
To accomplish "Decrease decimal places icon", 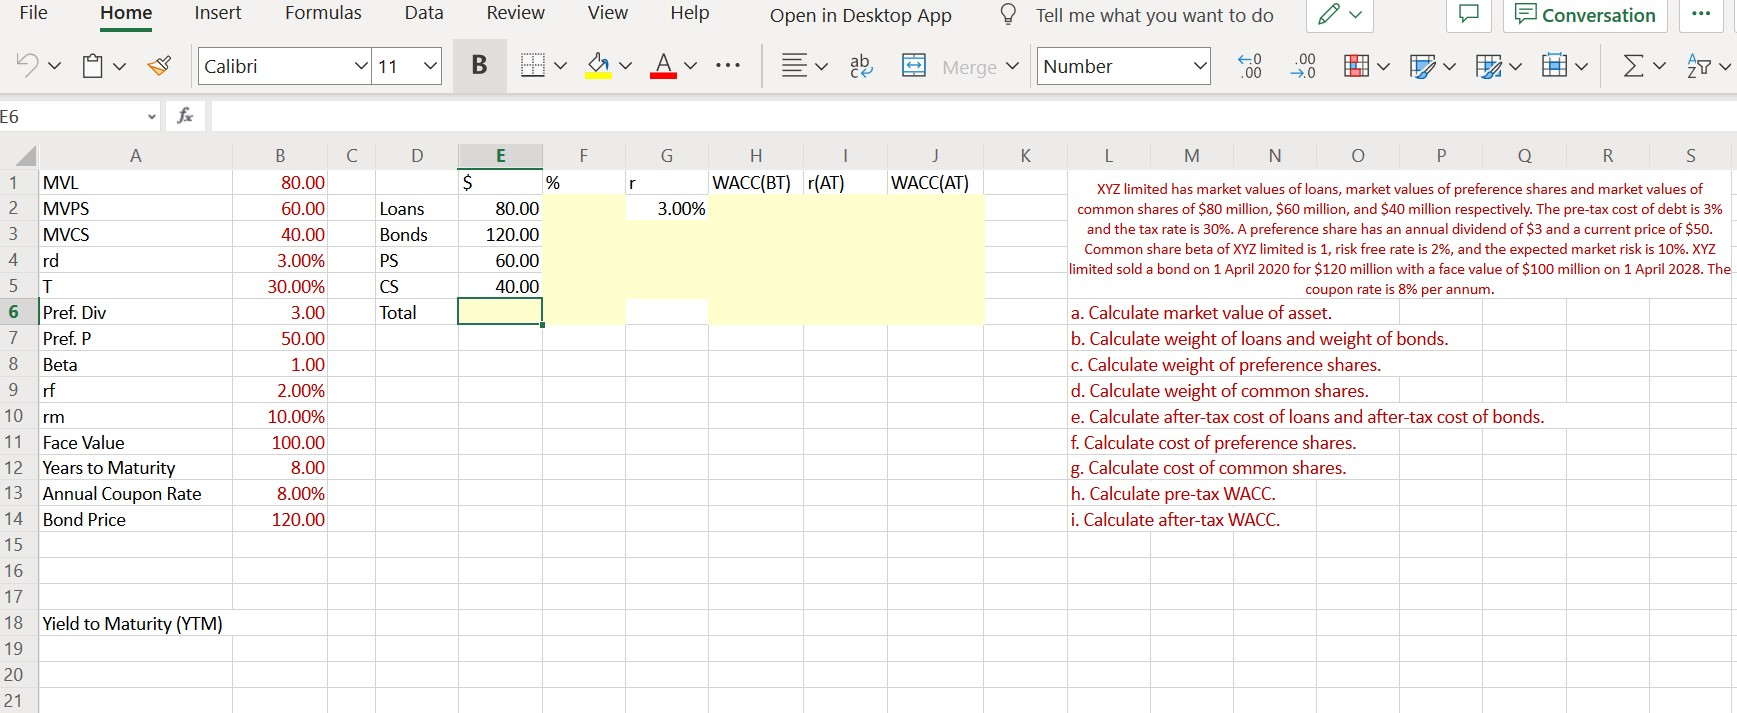I will click(x=1251, y=66).
